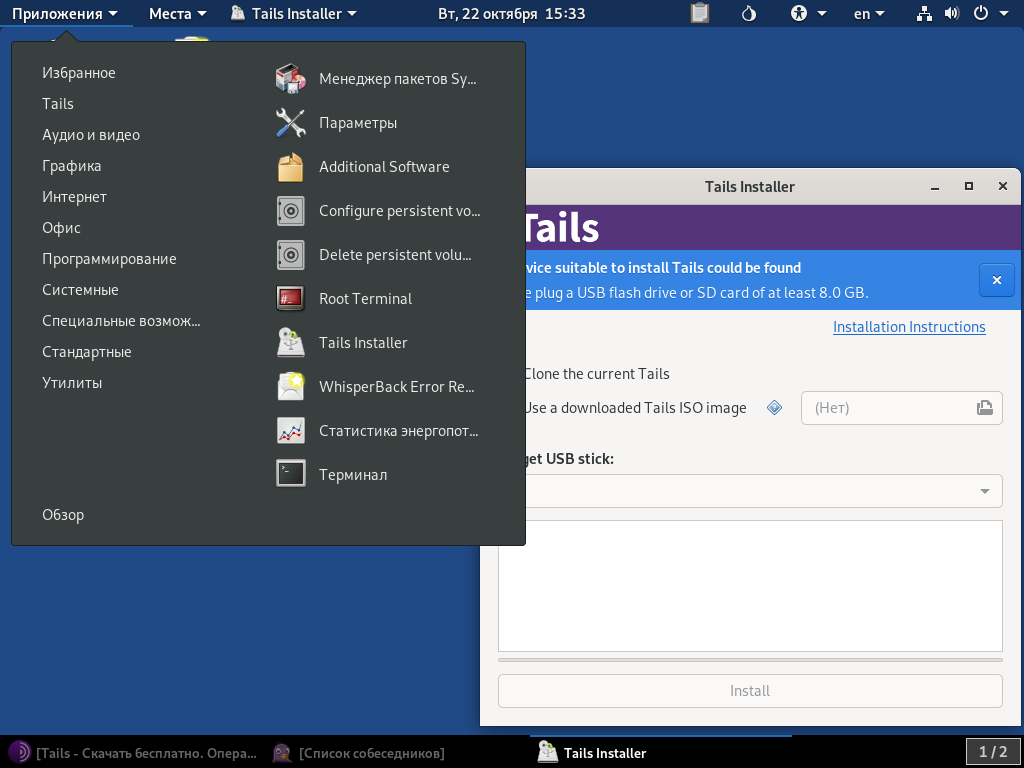This screenshot has width=1024, height=768.
Task: Open Synaptic package manager icon
Action: coord(291,79)
